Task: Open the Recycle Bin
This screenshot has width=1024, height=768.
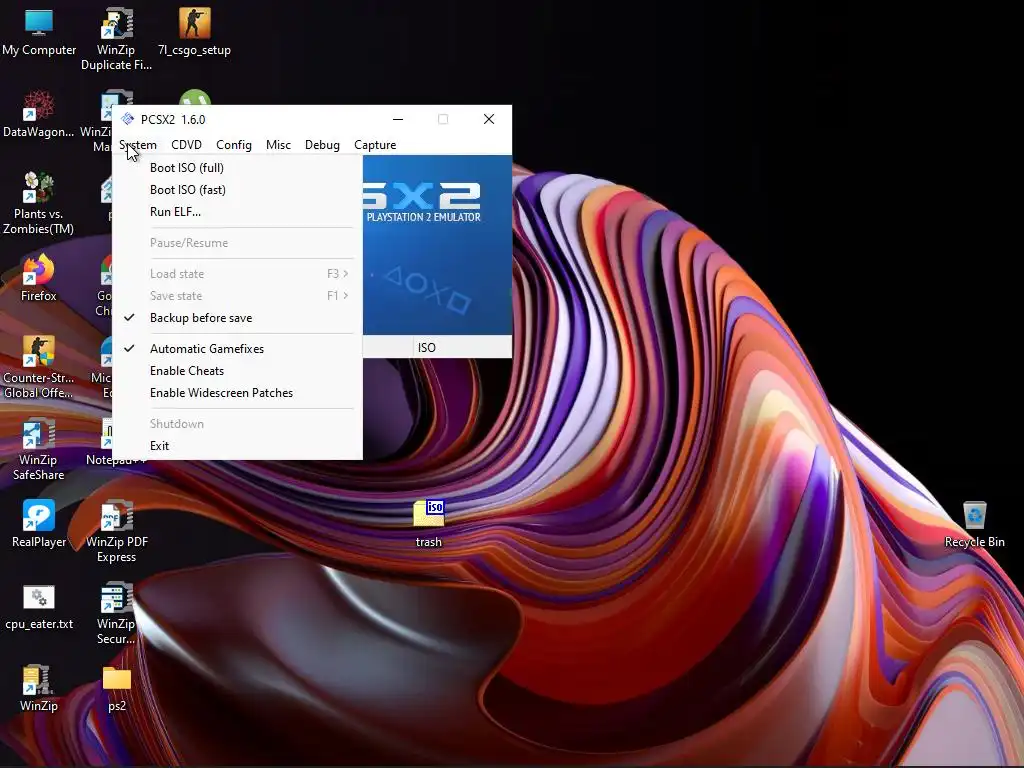Action: click(974, 523)
